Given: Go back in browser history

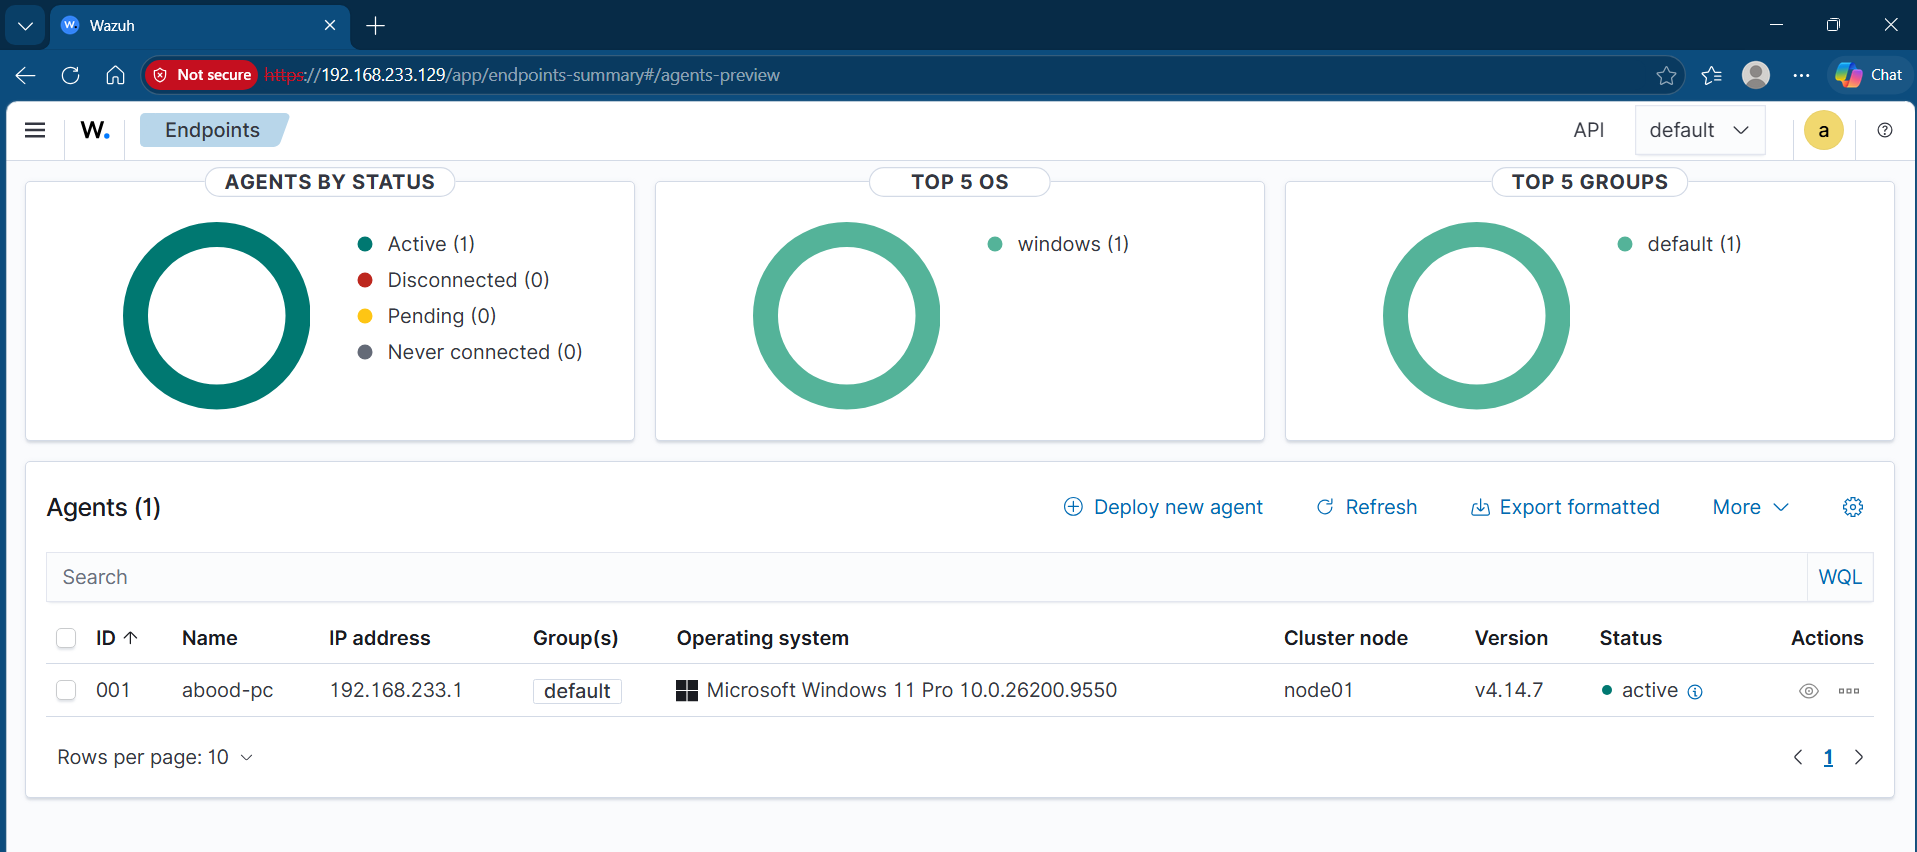Looking at the screenshot, I should (26, 75).
